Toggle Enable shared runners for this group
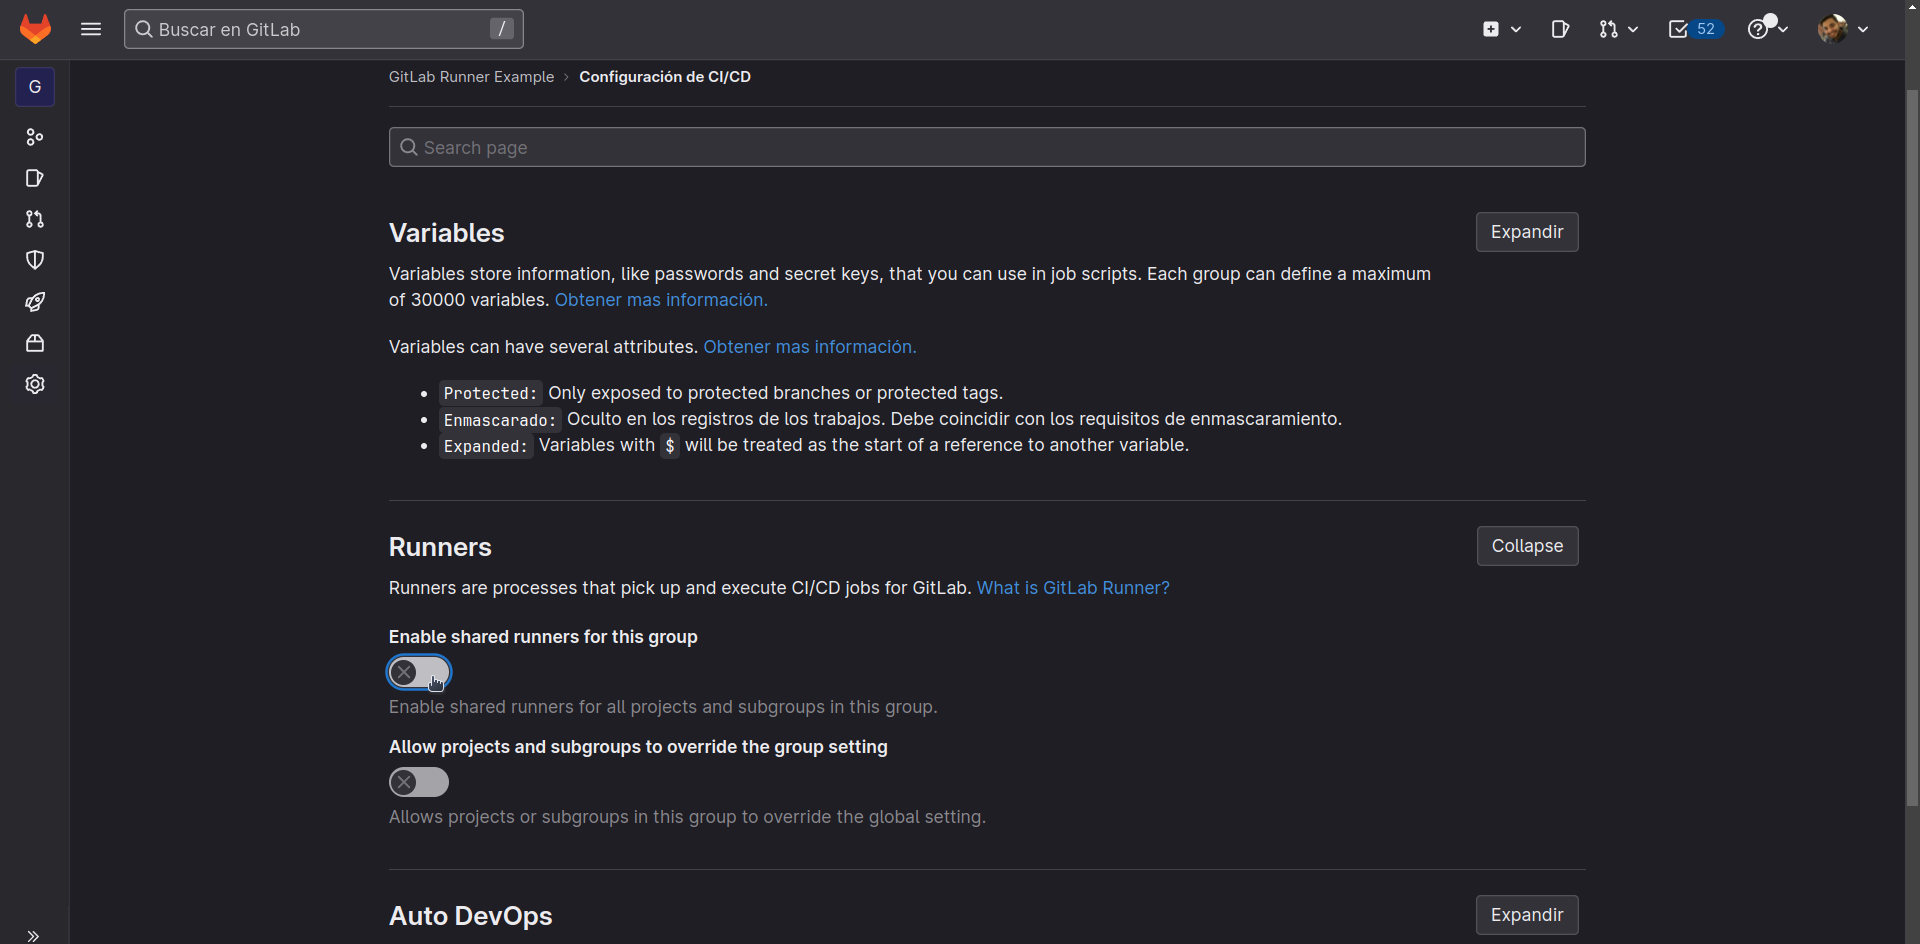This screenshot has height=944, width=1920. tap(419, 672)
